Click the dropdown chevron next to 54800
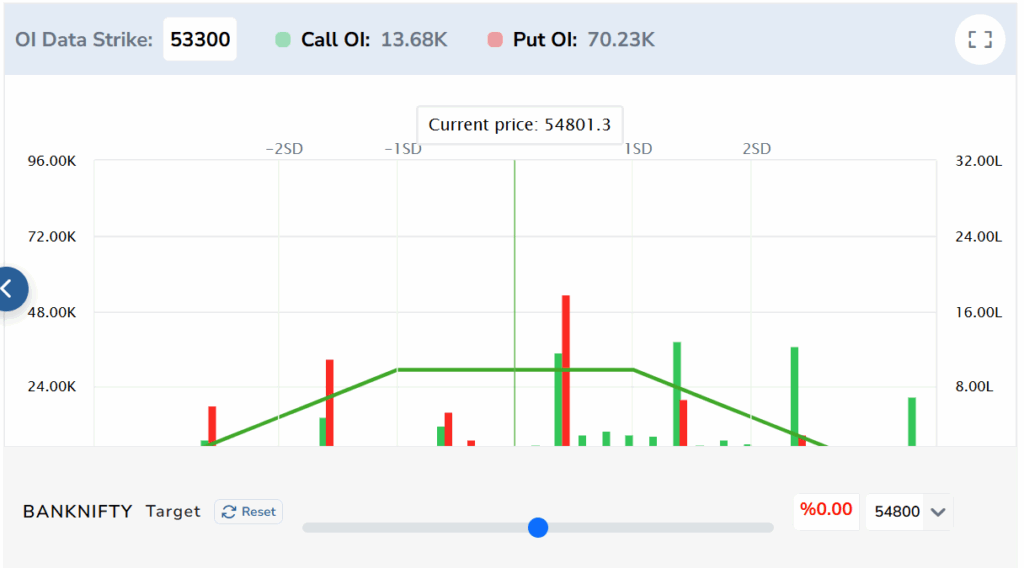 (938, 513)
